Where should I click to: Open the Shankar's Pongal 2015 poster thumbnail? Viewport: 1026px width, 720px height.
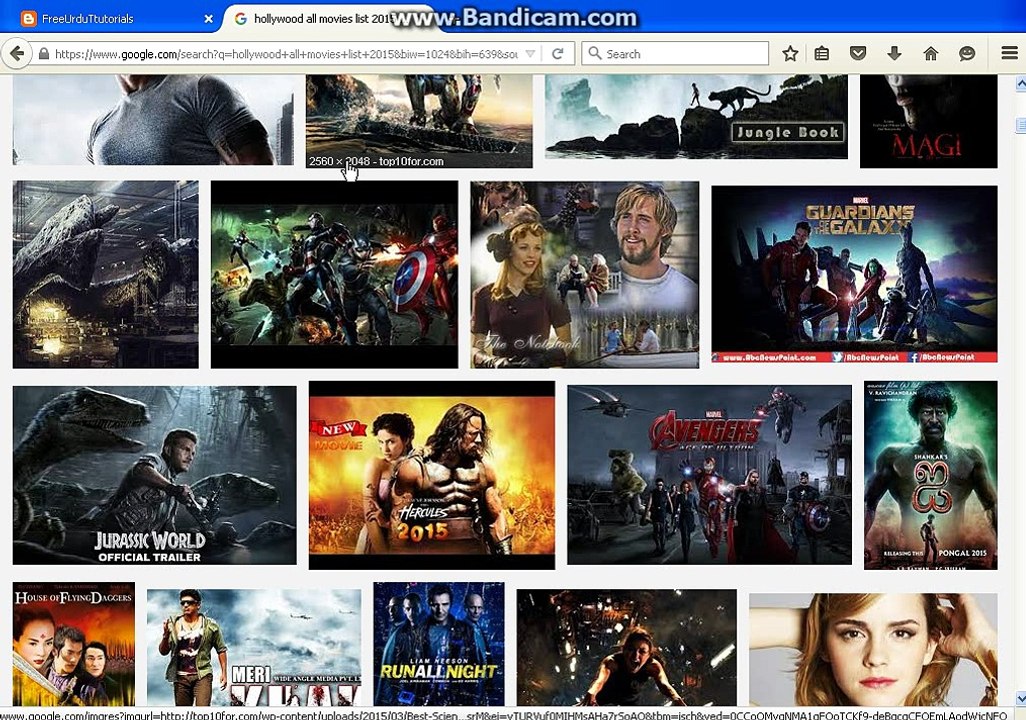click(x=930, y=475)
